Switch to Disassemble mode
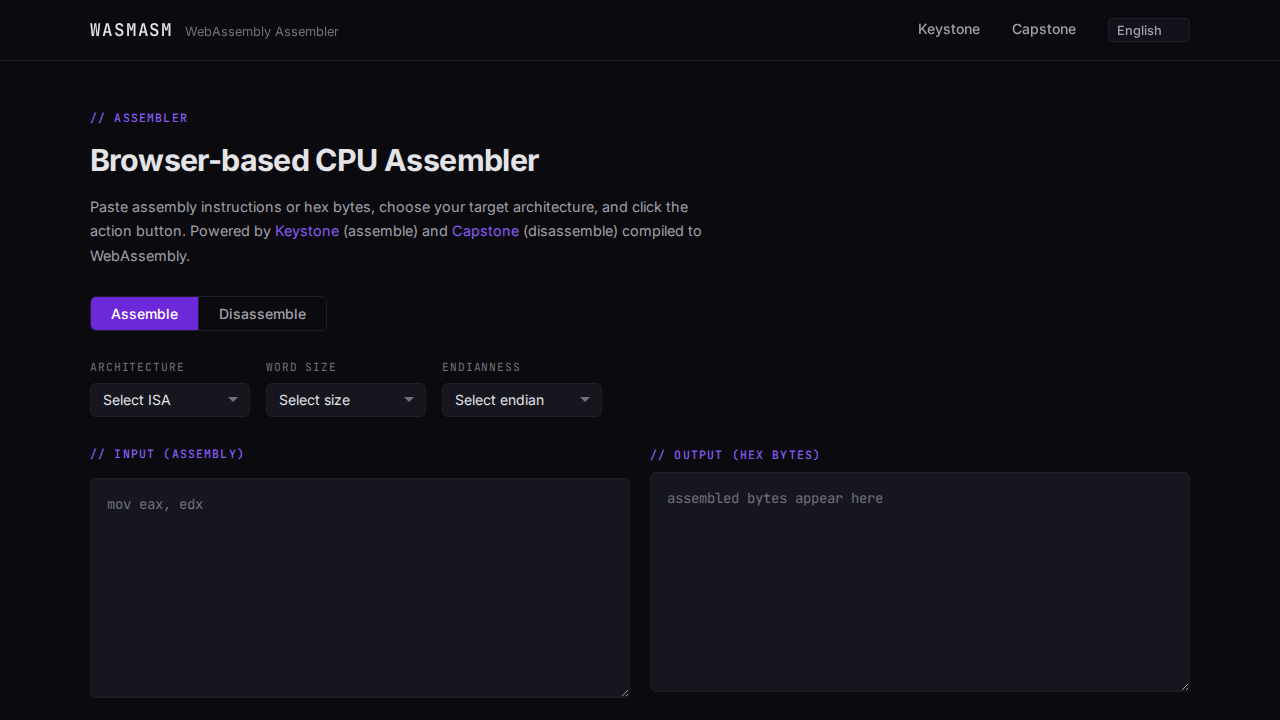The width and height of the screenshot is (1280, 720). 262,313
